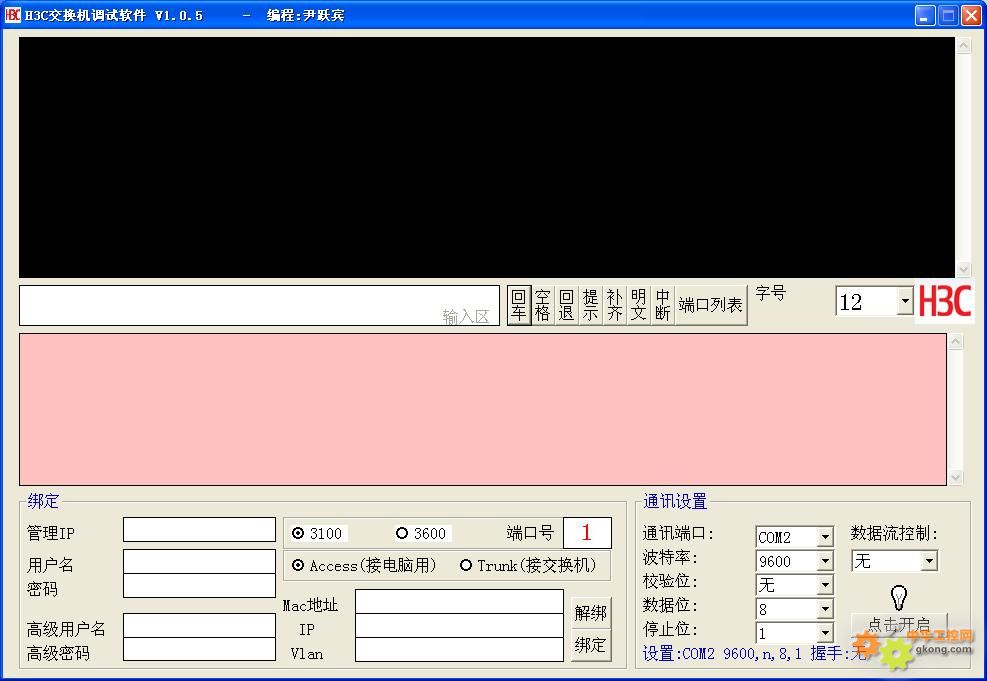Click the 高级密码 input field
Viewport: 987px width, 681px height.
coord(199,649)
